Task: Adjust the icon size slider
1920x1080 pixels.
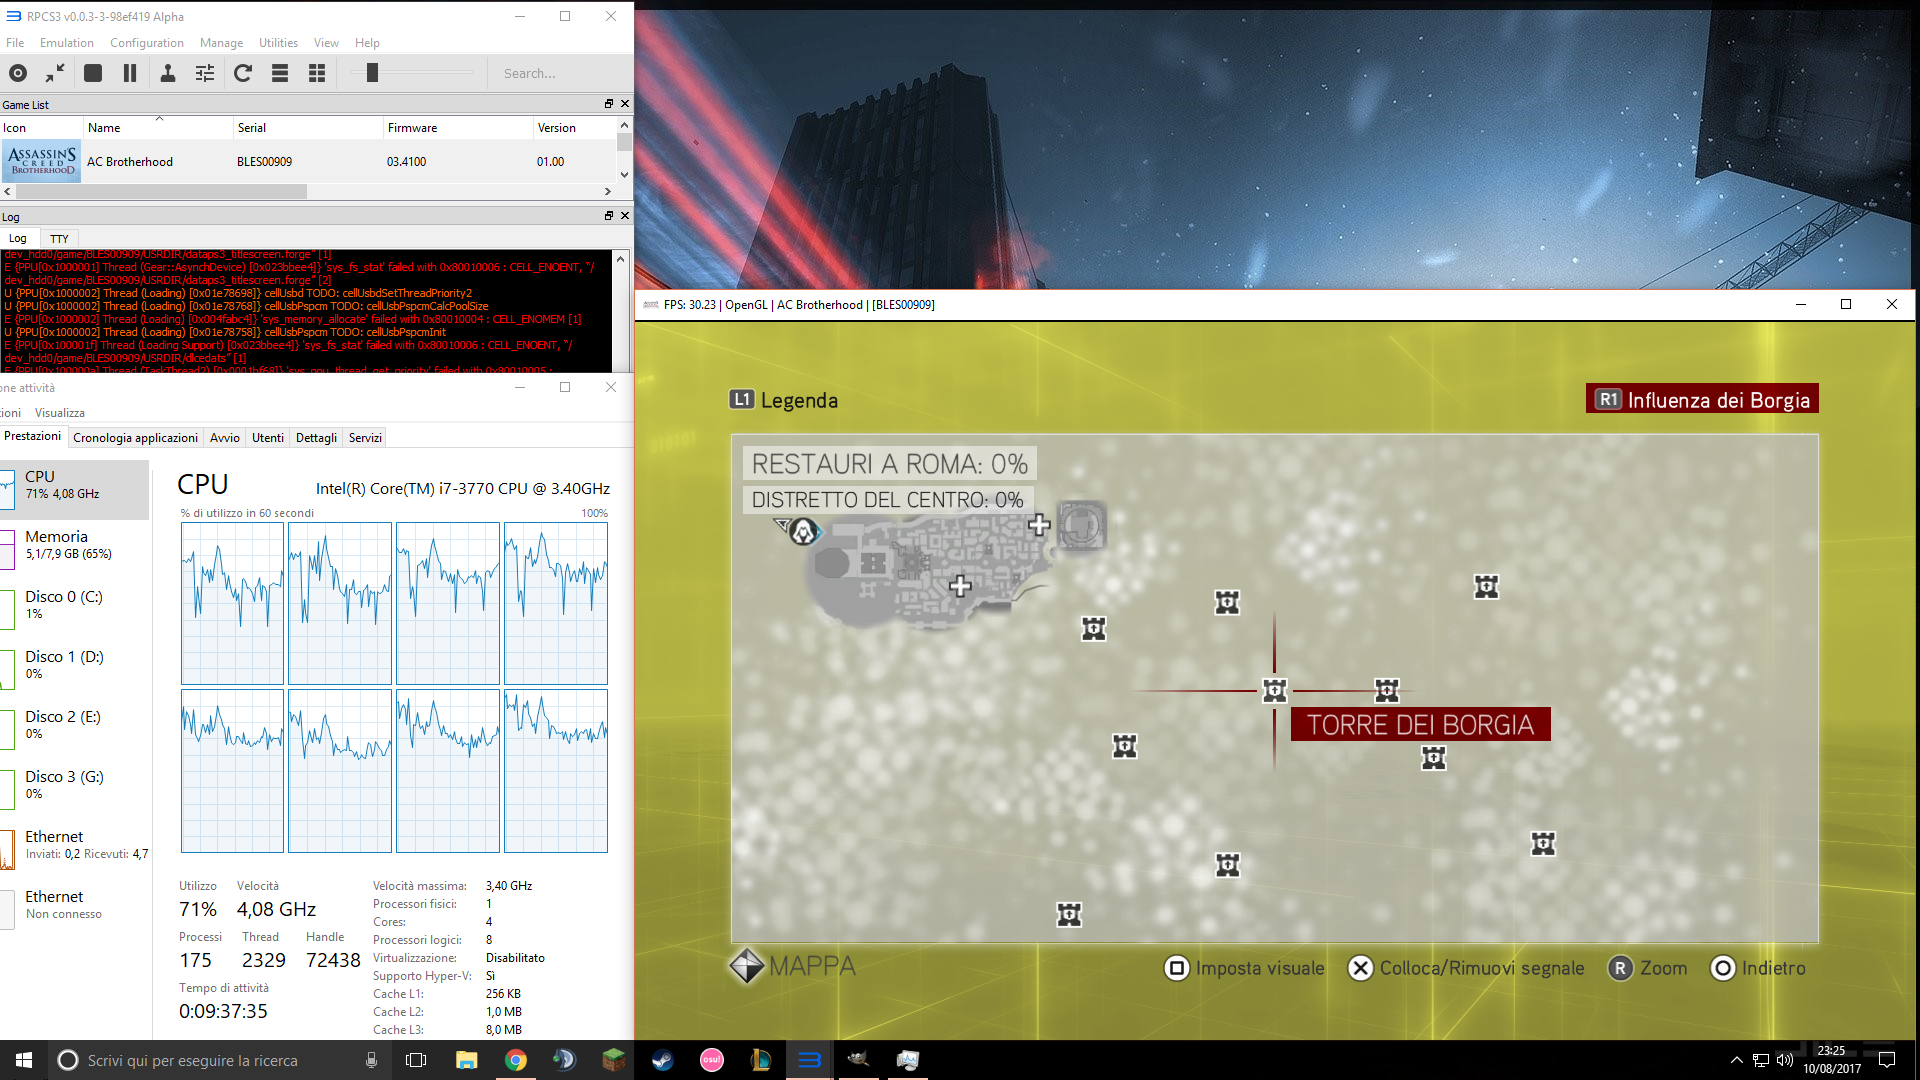Action: coord(372,73)
